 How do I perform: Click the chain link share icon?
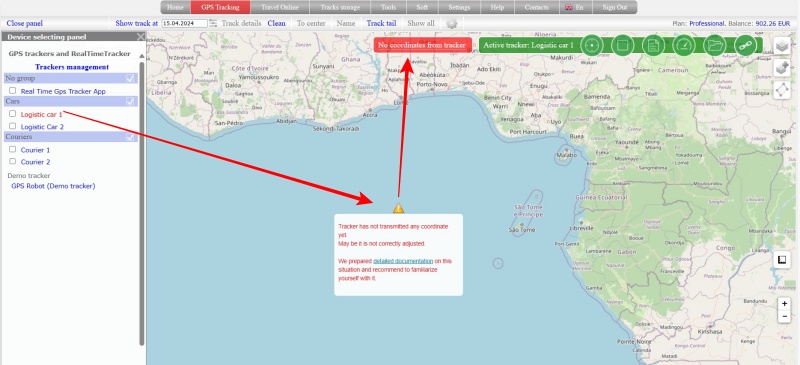coord(746,45)
